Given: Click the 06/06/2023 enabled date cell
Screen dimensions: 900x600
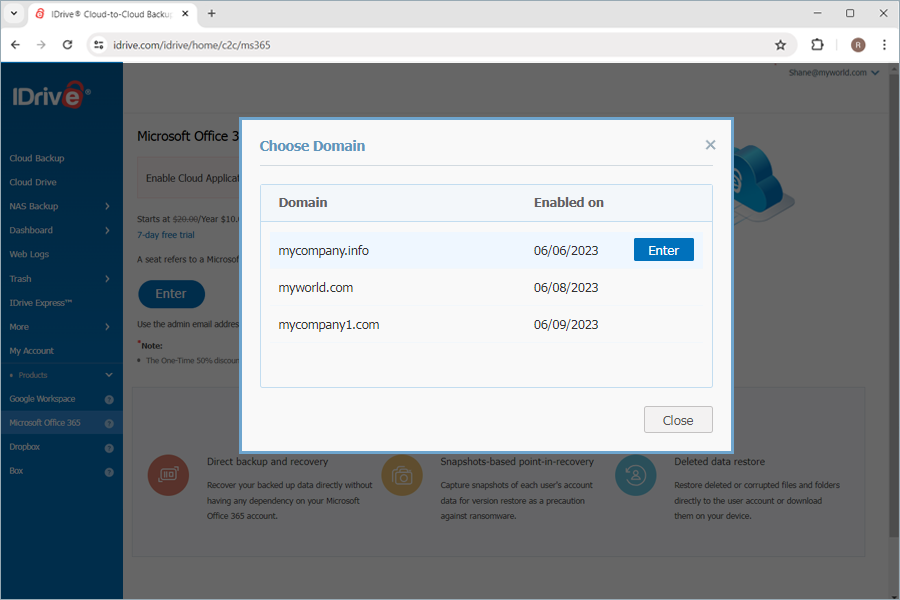Looking at the screenshot, I should point(565,250).
